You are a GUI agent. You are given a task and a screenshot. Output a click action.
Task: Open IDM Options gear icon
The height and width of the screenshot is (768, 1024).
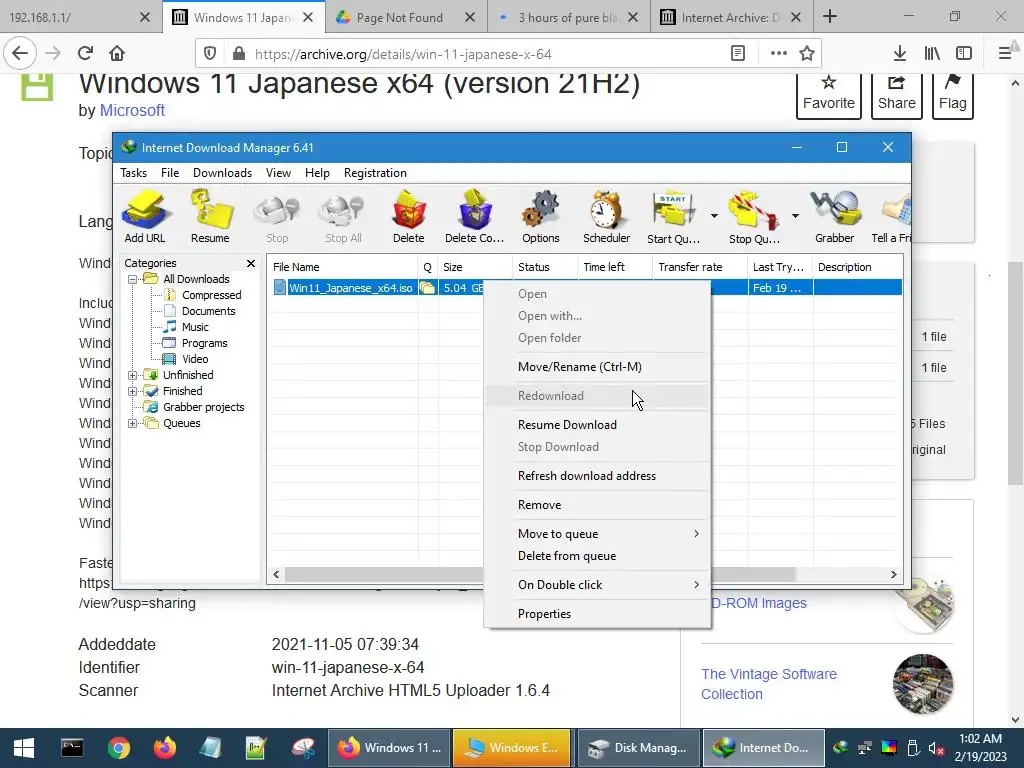click(541, 217)
